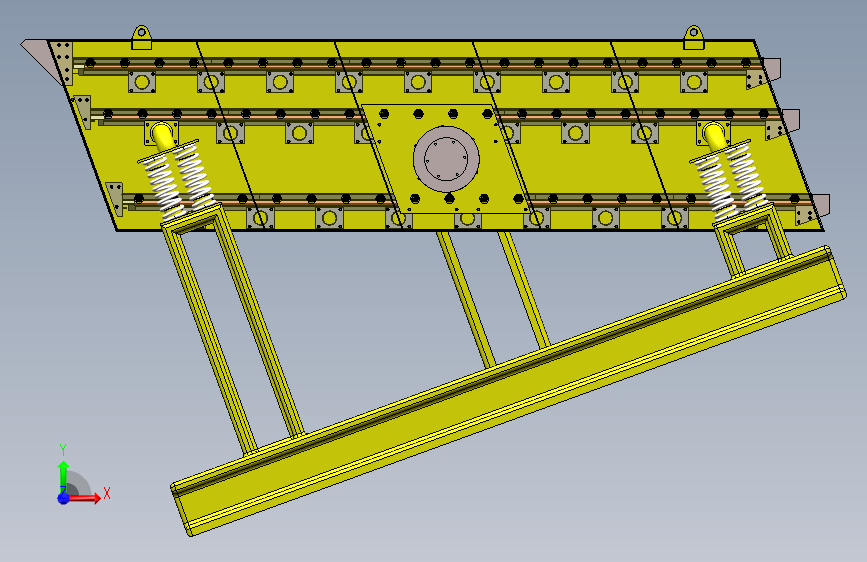This screenshot has width=867, height=562.
Task: Select the central gray circular flange
Action: click(x=446, y=159)
